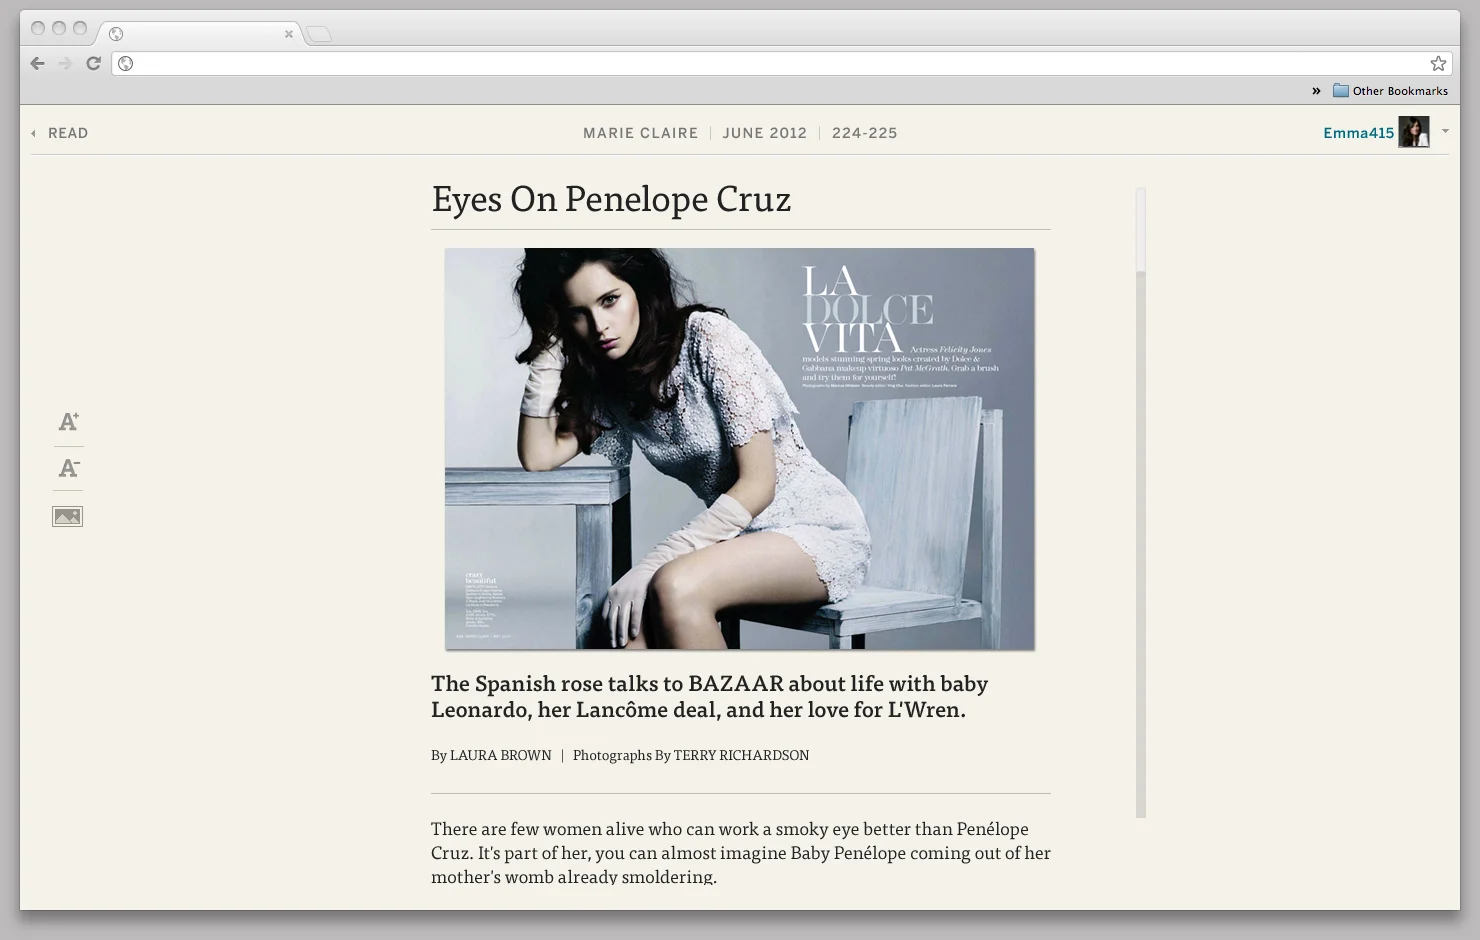Screen dimensions: 1480x940
Task: Bookmark page with the star icon
Action: [1438, 63]
